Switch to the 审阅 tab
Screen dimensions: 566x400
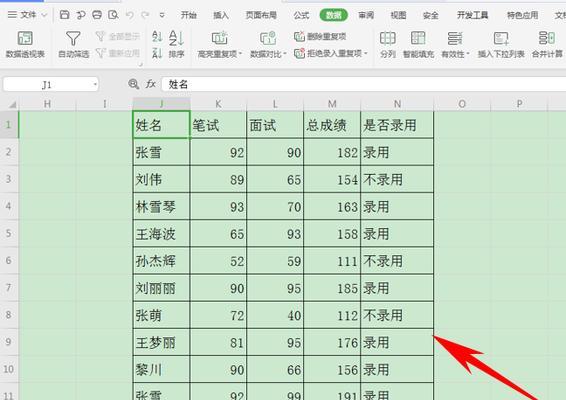[x=366, y=15]
